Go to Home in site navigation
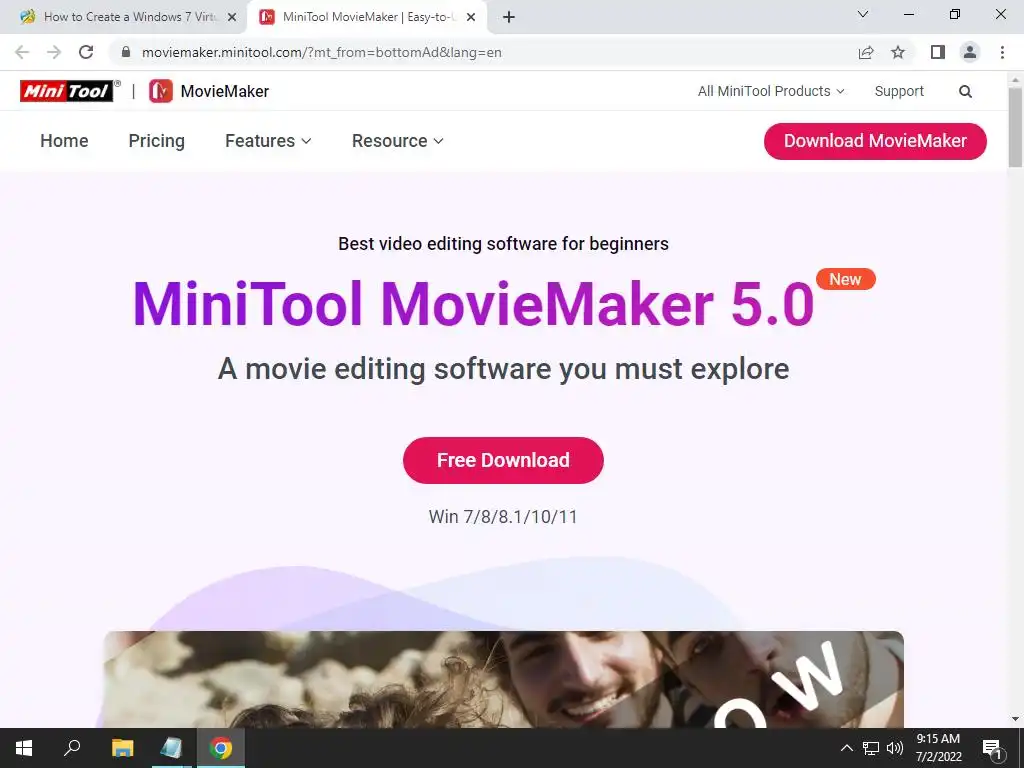1024x768 pixels. pyautogui.click(x=64, y=140)
